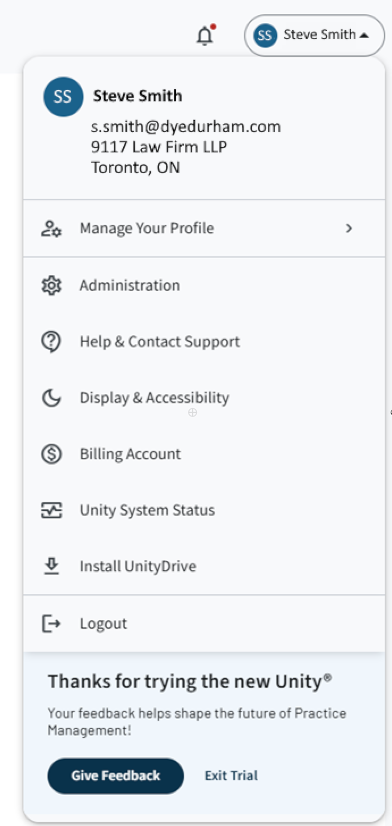The width and height of the screenshot is (392, 826).
Task: Click the Give Feedback button
Action: point(115,776)
